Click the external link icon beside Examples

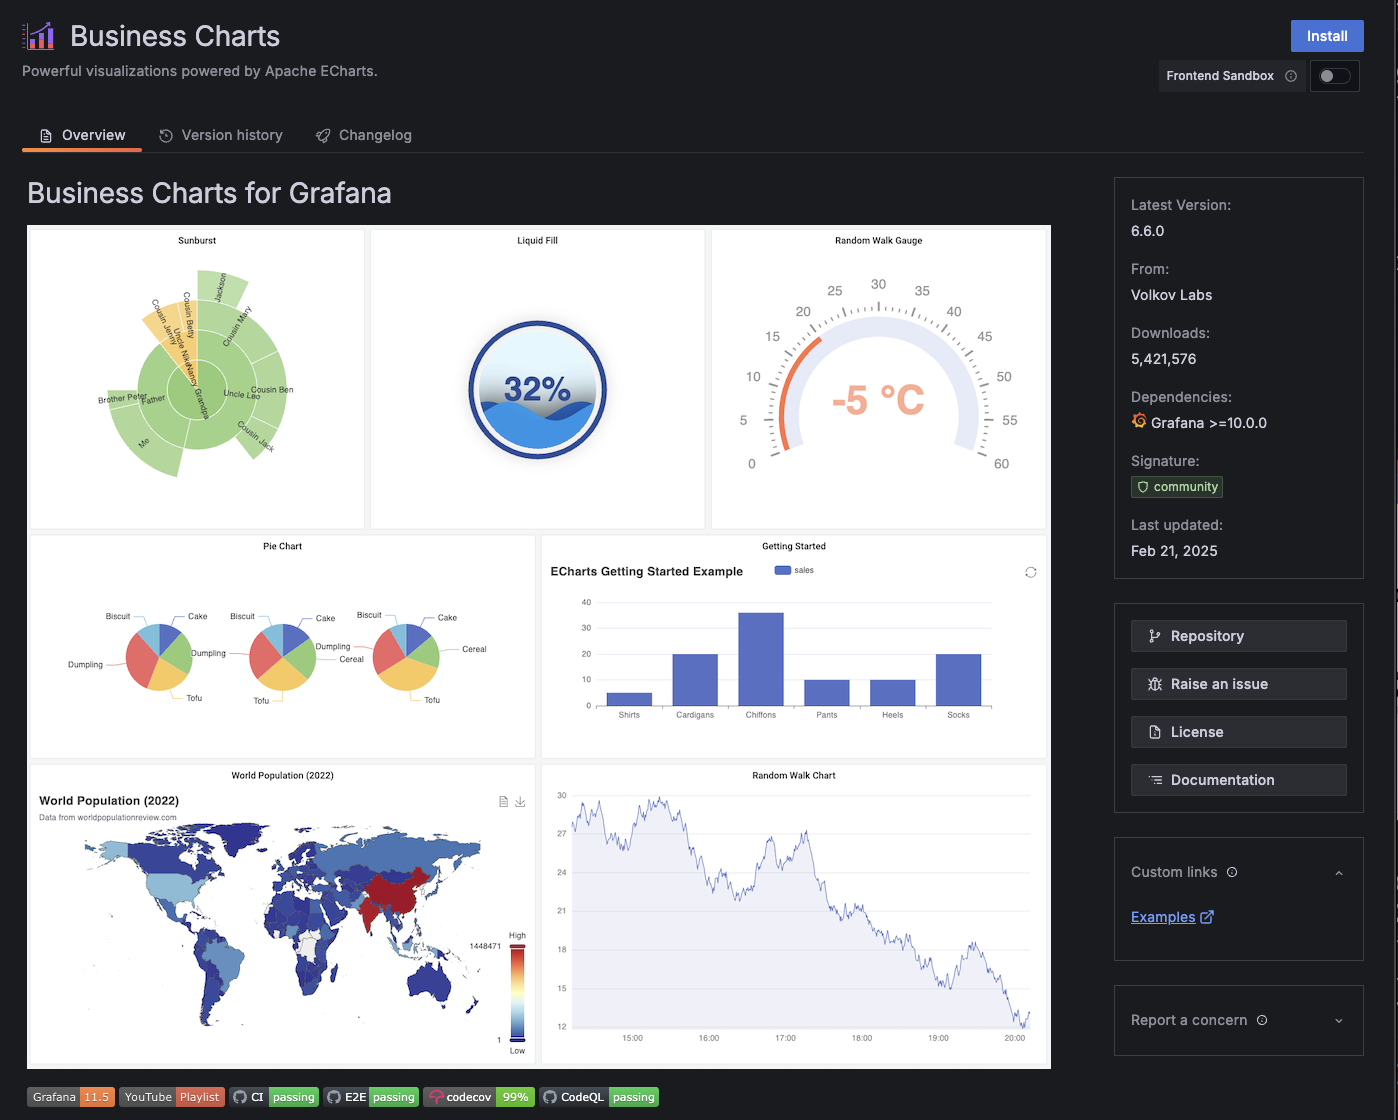click(1207, 917)
